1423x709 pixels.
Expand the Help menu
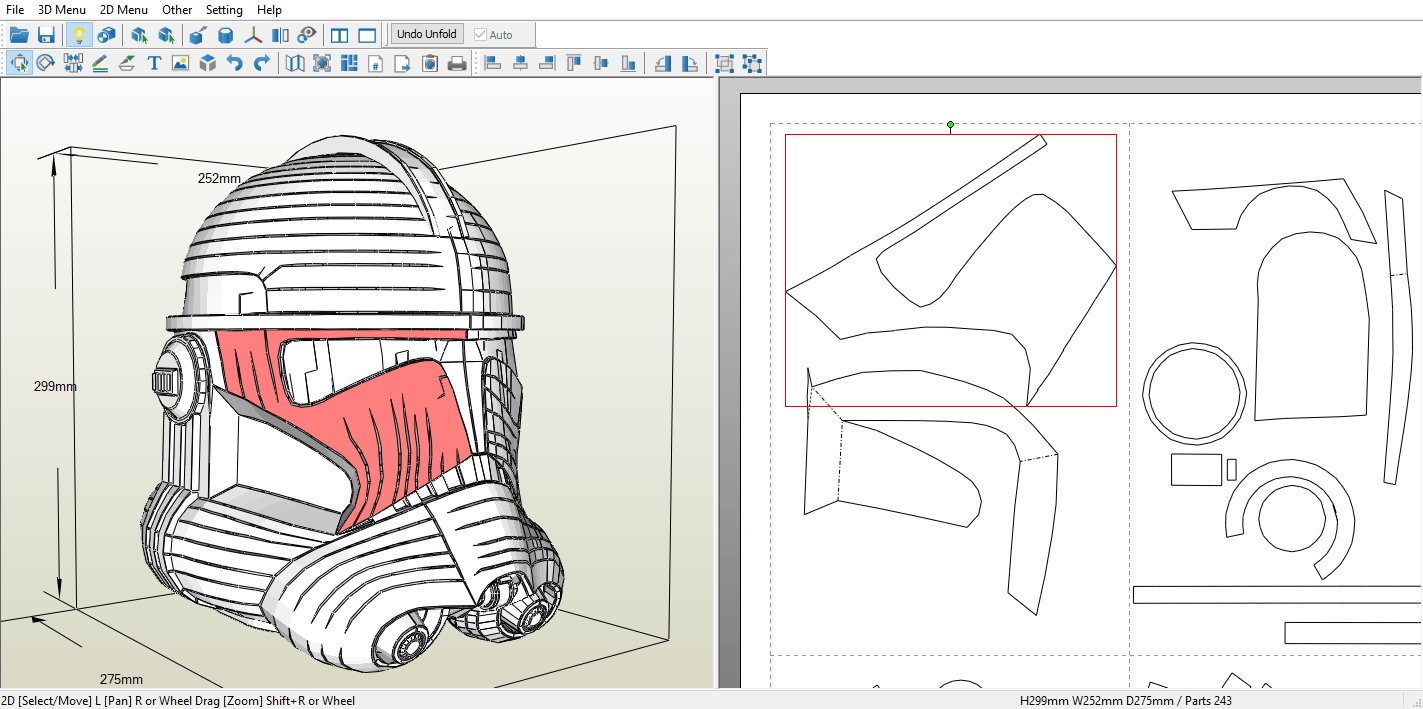pos(269,9)
